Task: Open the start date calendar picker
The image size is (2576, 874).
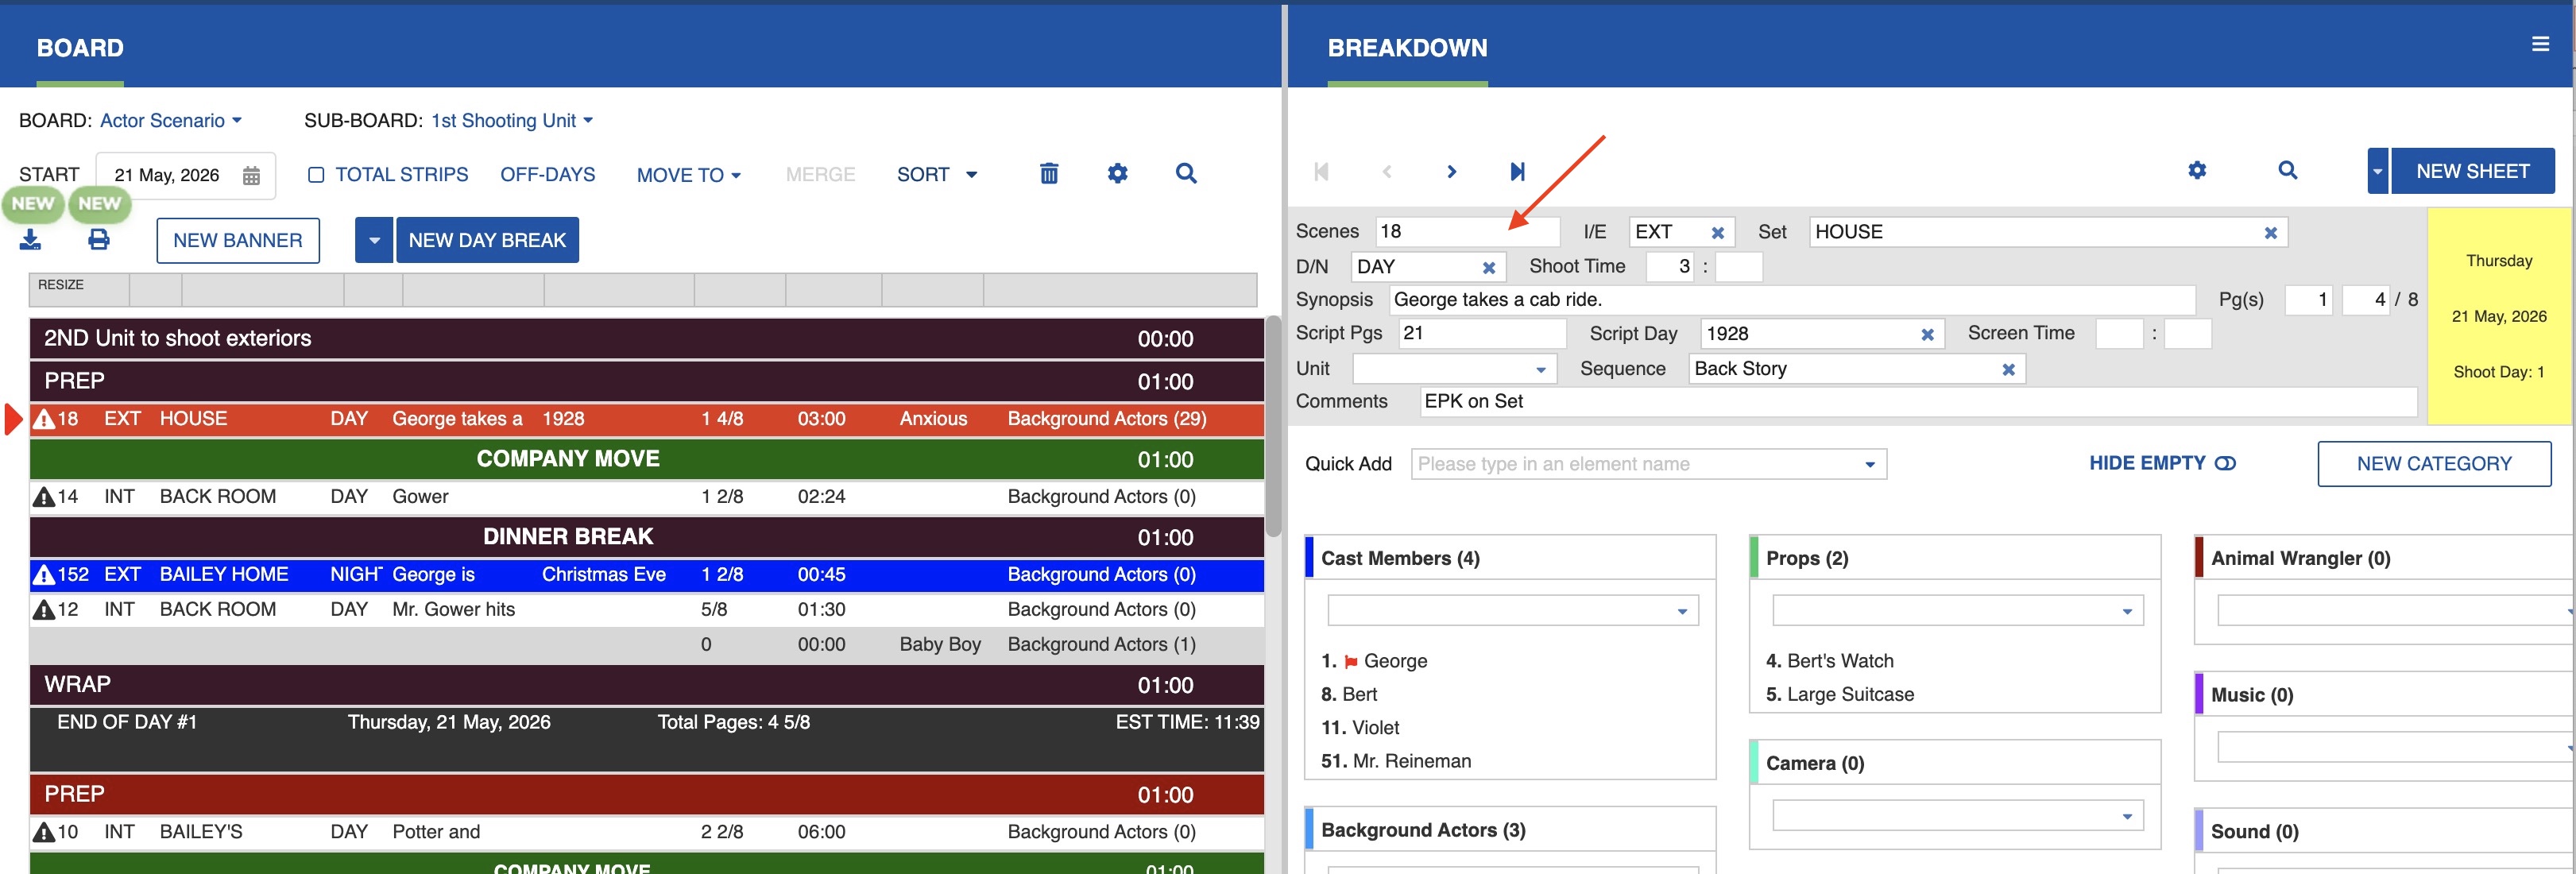Action: click(251, 176)
